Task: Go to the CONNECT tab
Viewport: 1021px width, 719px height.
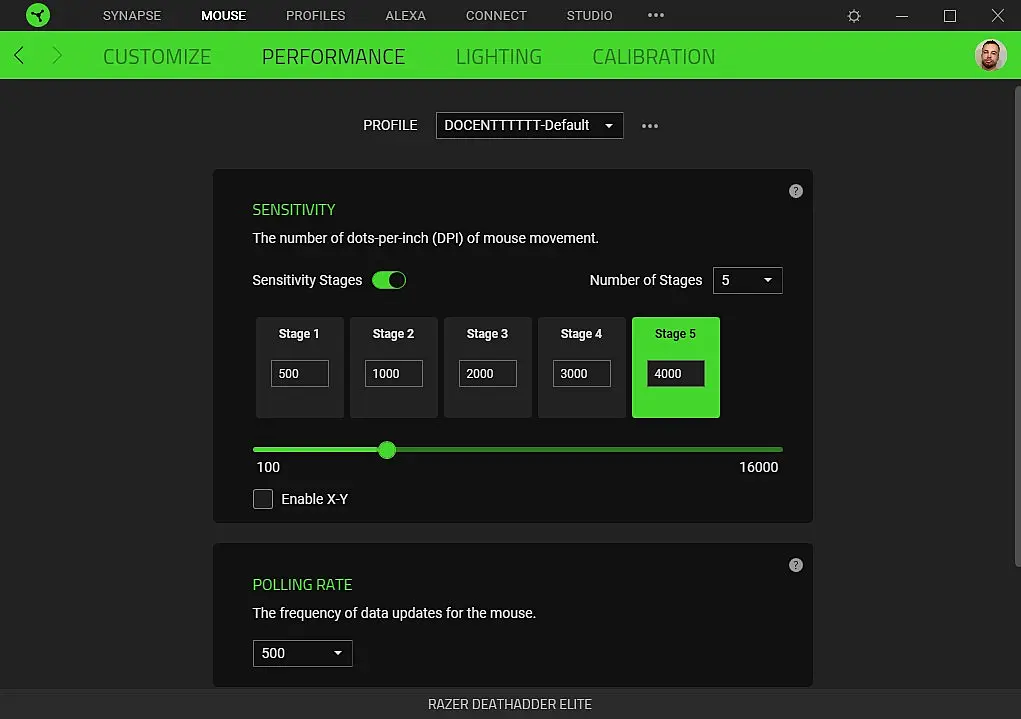Action: point(496,16)
